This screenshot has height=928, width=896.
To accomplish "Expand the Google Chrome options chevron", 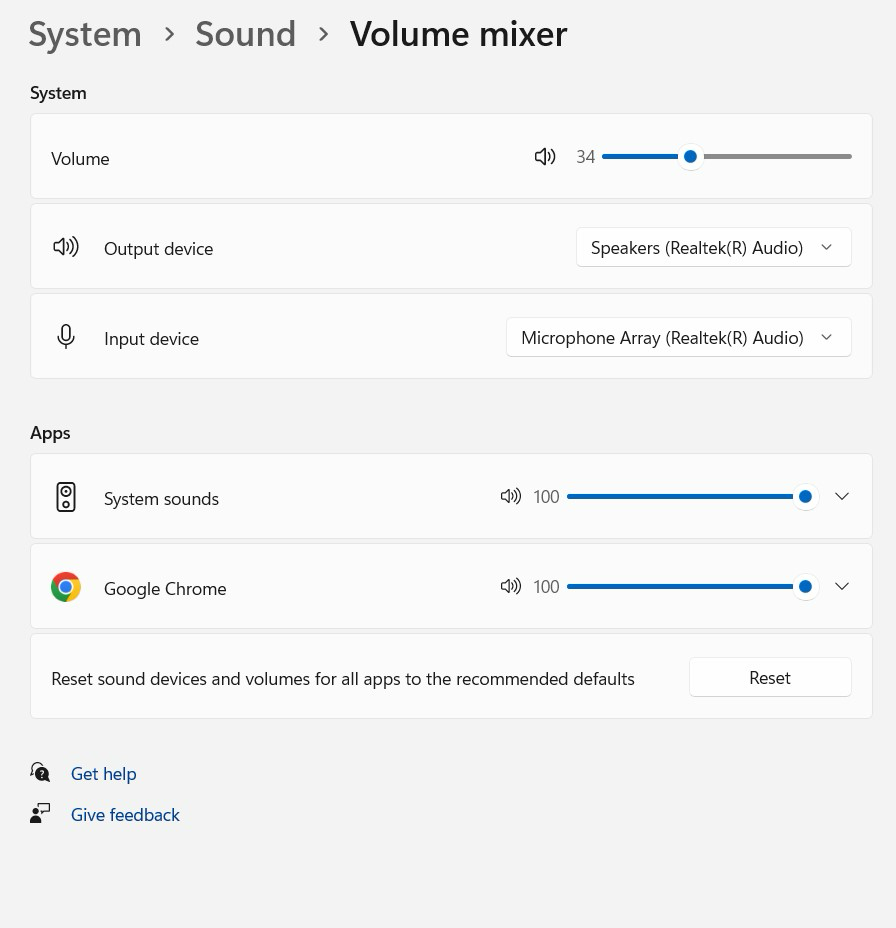I will 842,587.
